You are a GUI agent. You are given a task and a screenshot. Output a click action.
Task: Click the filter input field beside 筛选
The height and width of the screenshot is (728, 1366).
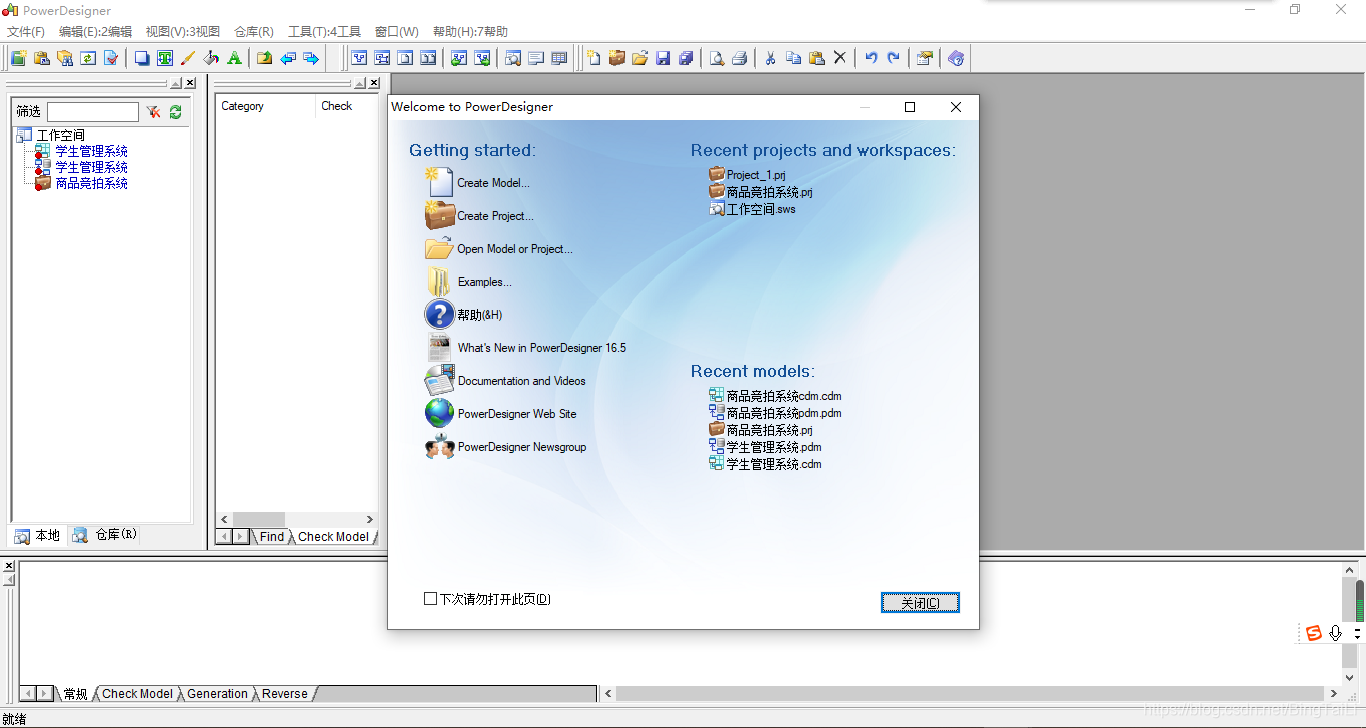click(x=93, y=112)
